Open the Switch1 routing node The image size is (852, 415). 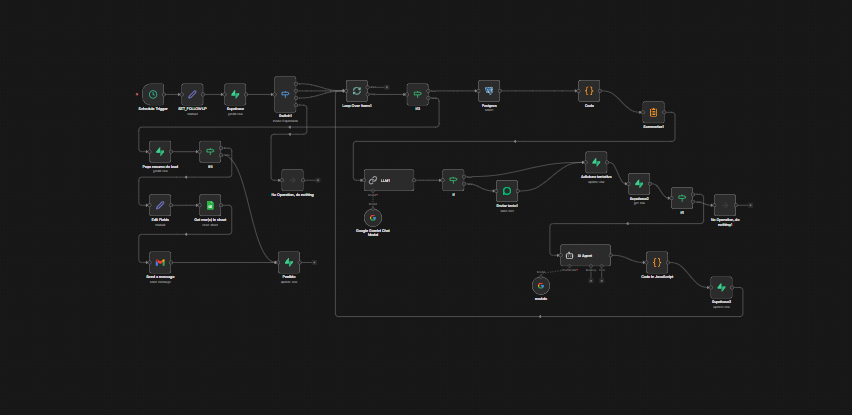click(285, 93)
